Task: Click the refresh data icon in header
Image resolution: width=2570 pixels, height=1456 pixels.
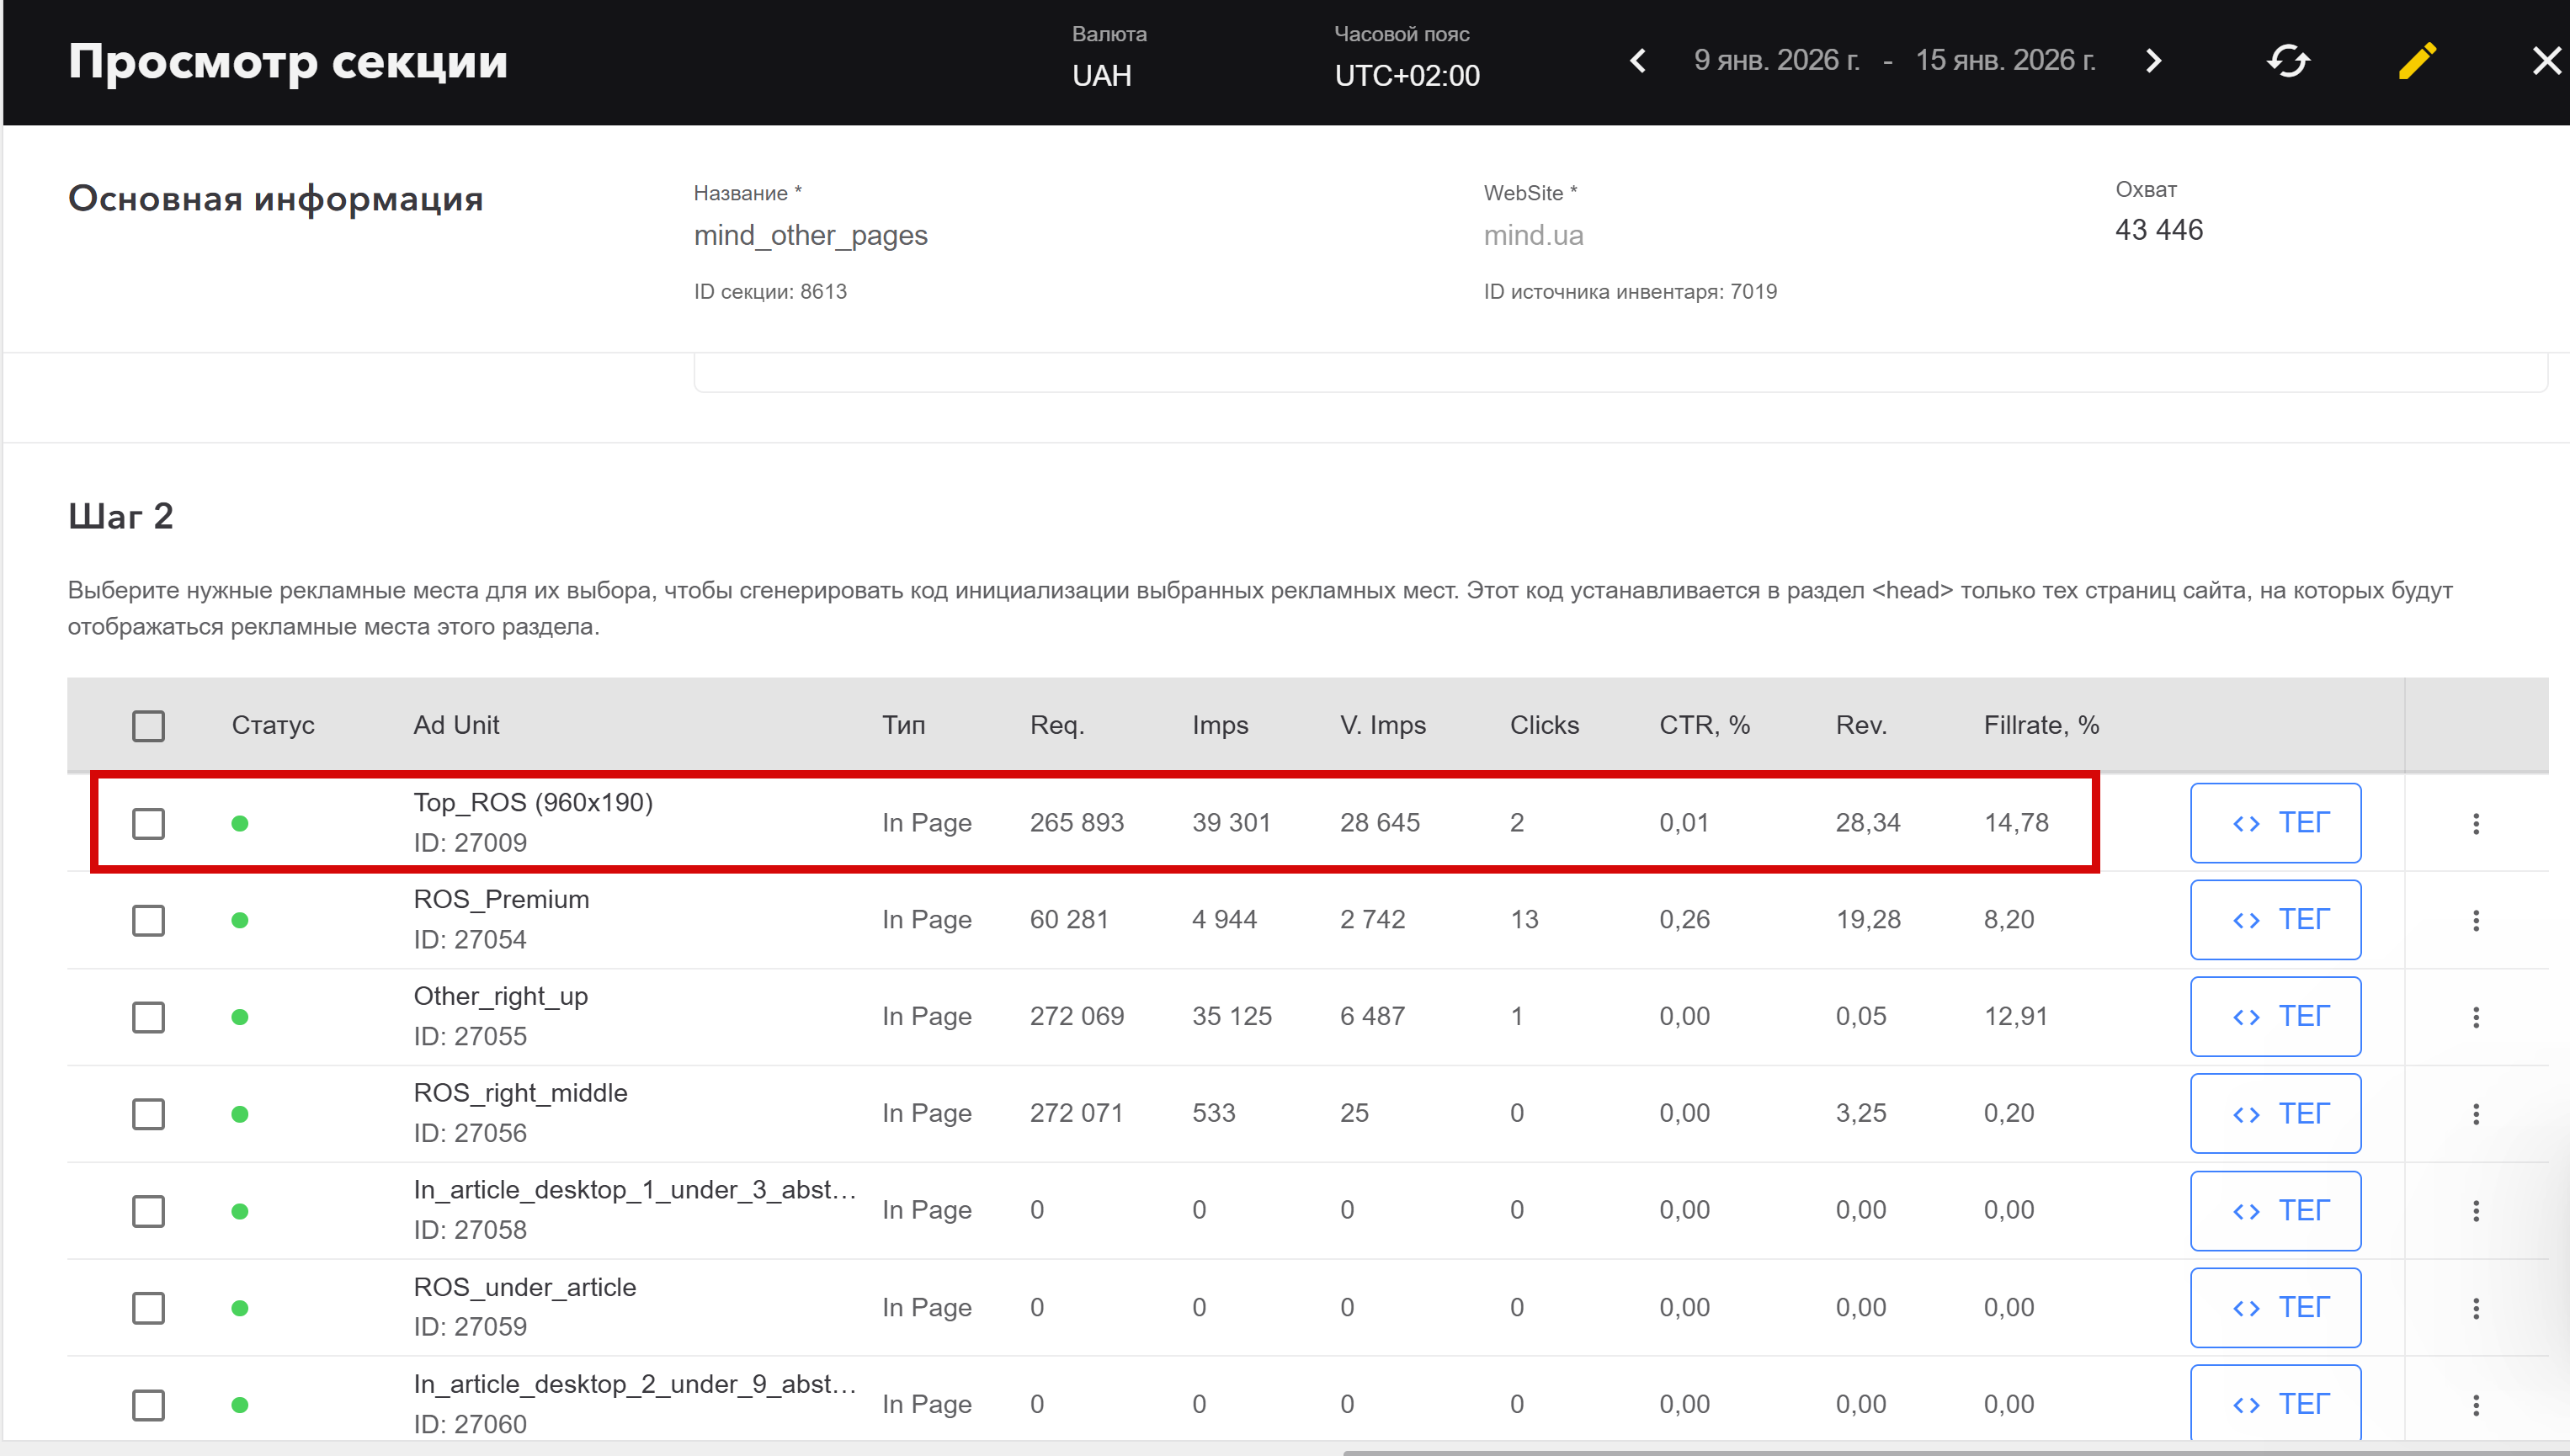Action: 2287,61
